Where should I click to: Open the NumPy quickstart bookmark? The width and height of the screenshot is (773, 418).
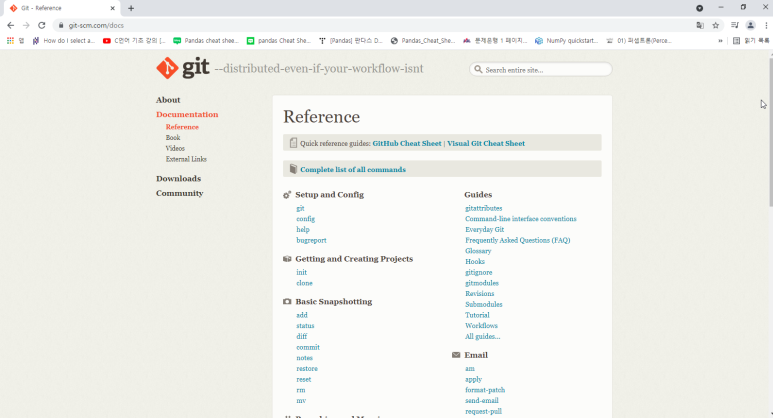tap(566, 41)
